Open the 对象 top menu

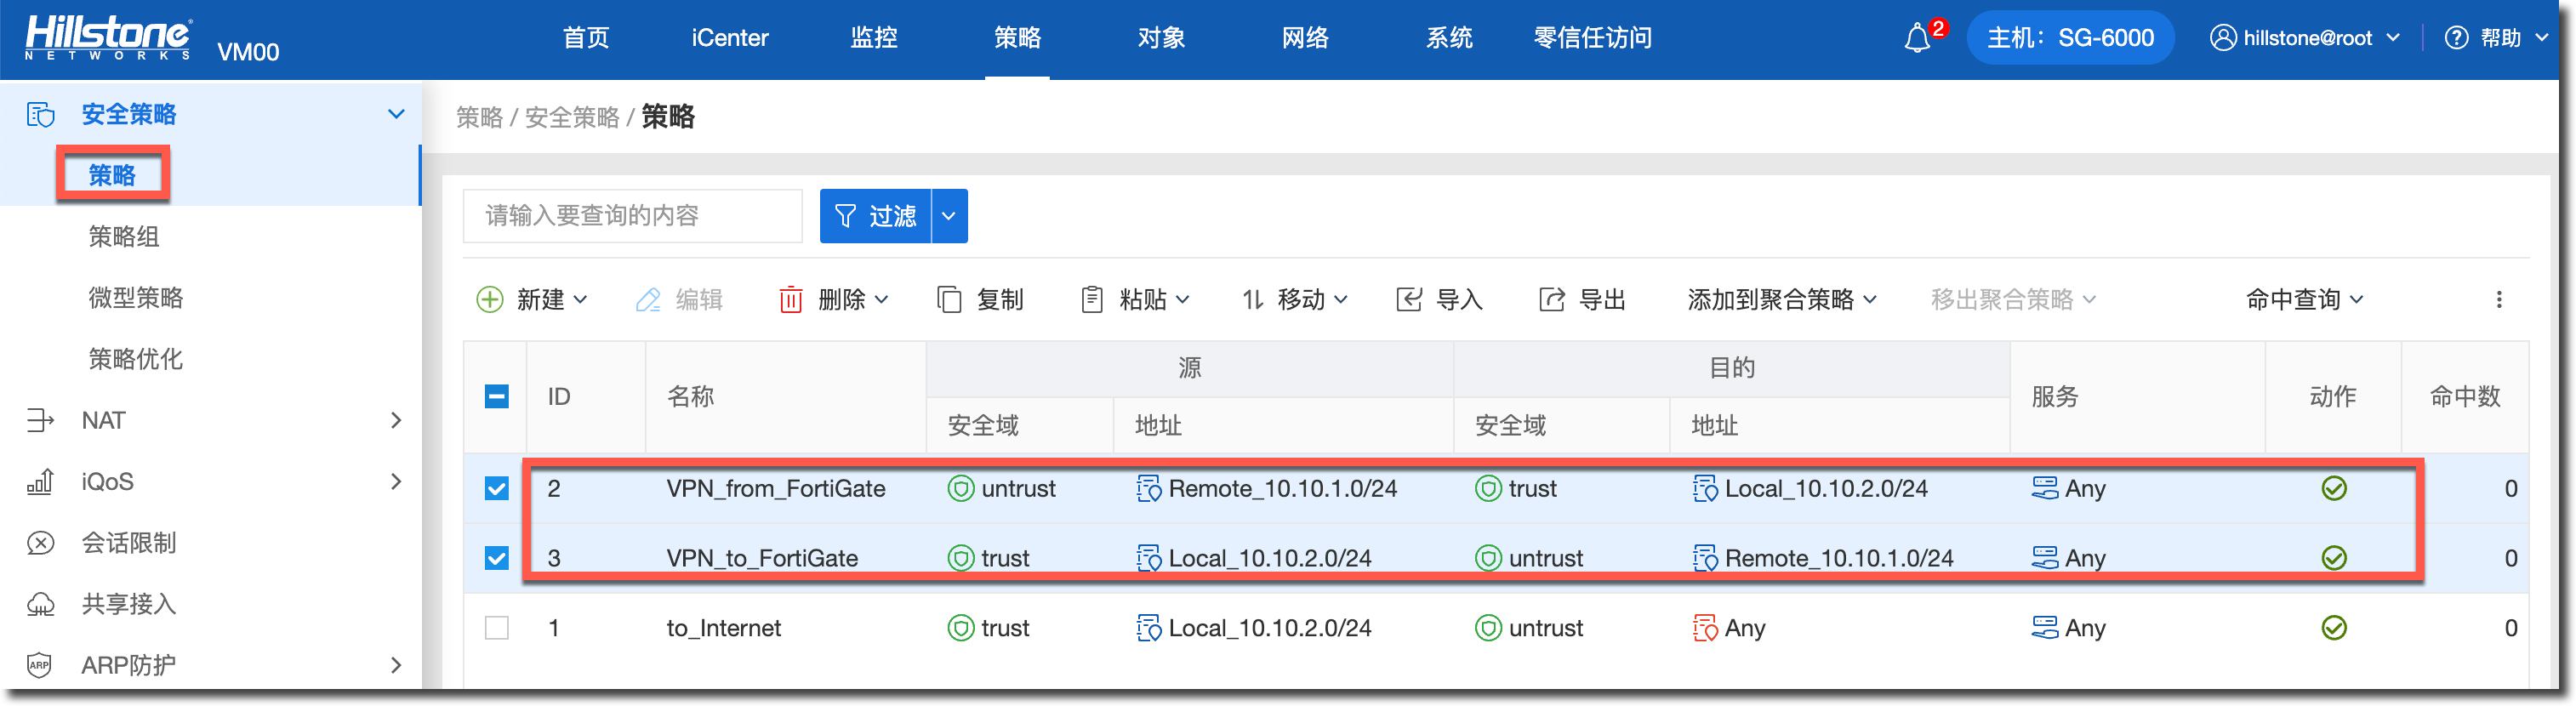pyautogui.click(x=1162, y=38)
